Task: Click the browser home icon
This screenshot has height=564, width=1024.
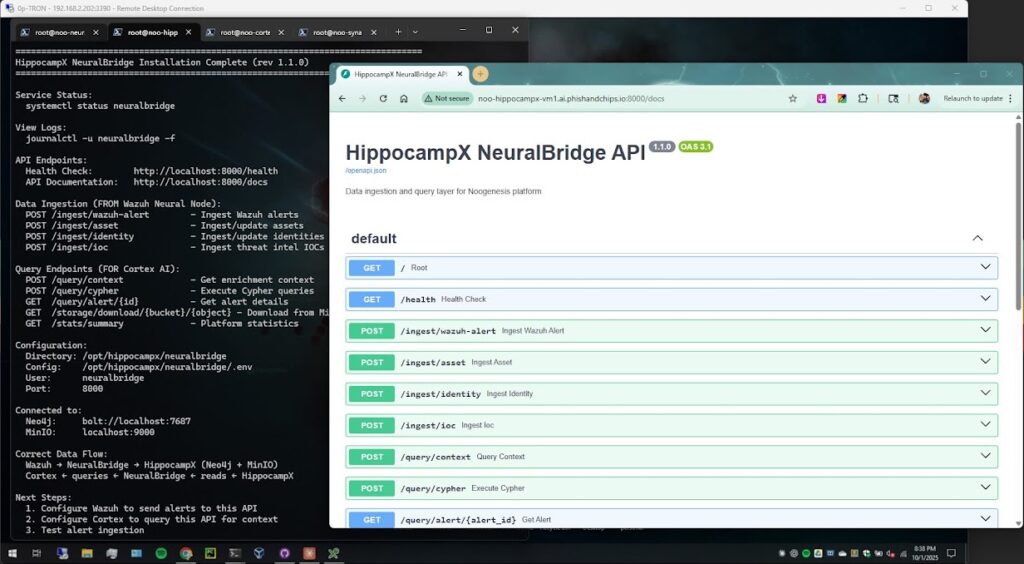Action: [404, 99]
